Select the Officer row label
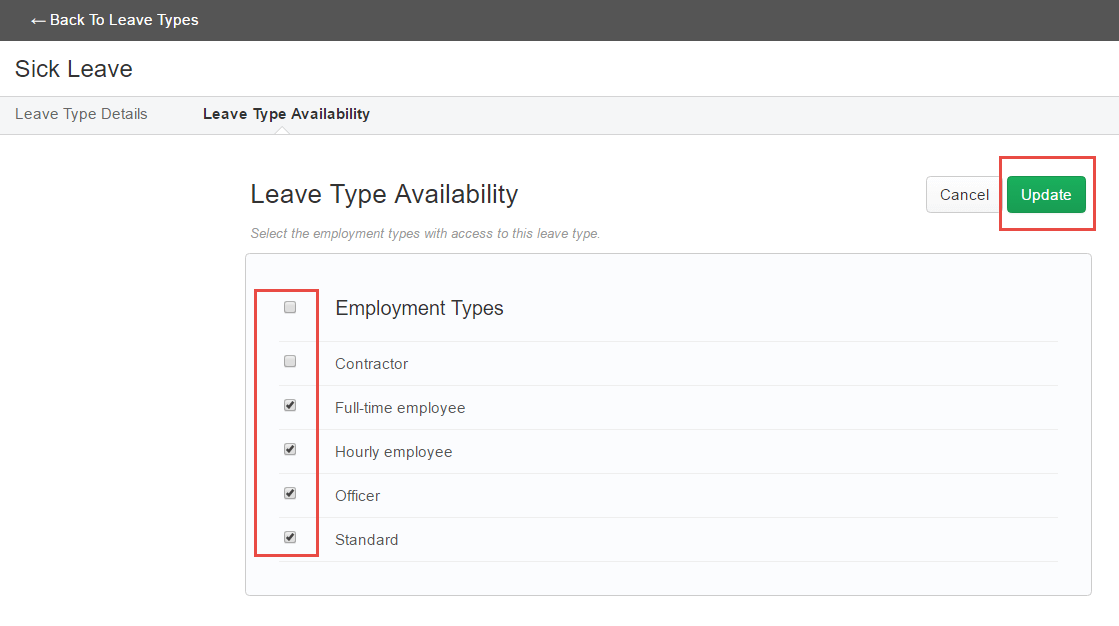This screenshot has height=626, width=1119. click(x=358, y=495)
